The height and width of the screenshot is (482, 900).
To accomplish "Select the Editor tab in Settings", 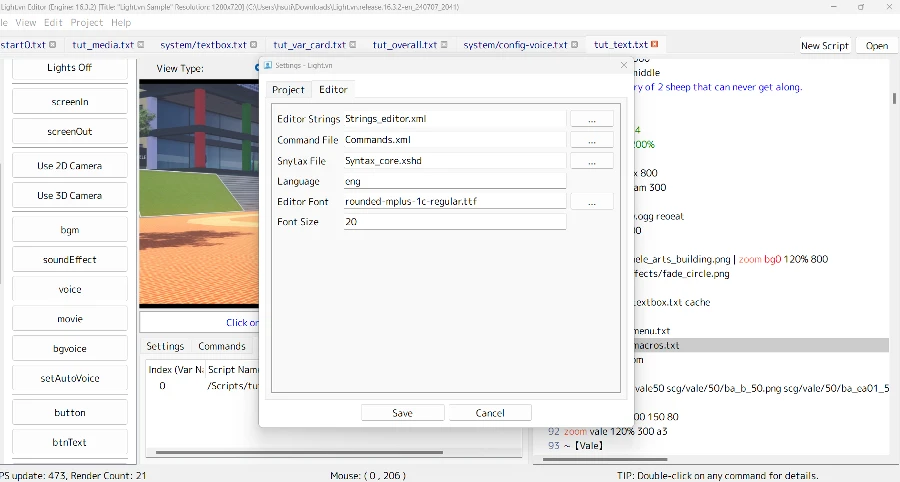I will 333,90.
